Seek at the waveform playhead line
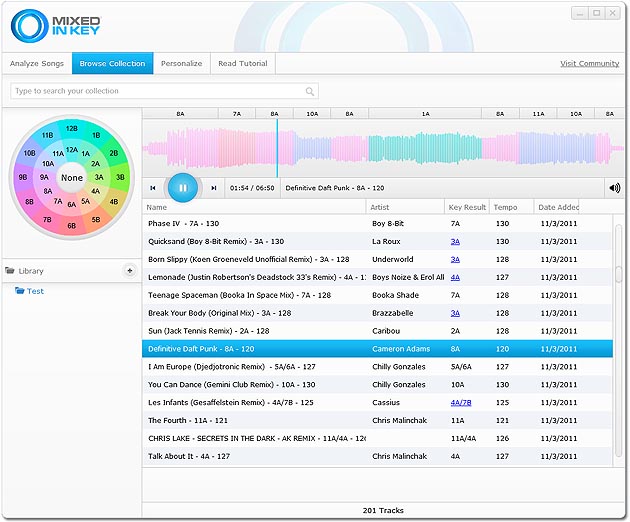630x522 pixels. 277,148
